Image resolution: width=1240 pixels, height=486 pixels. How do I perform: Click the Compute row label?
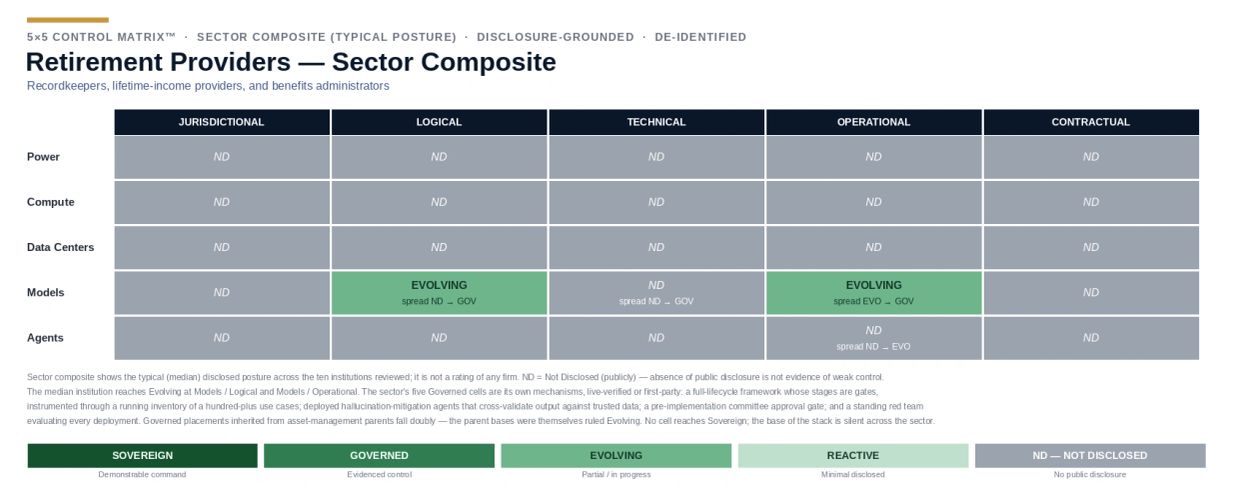(50, 202)
